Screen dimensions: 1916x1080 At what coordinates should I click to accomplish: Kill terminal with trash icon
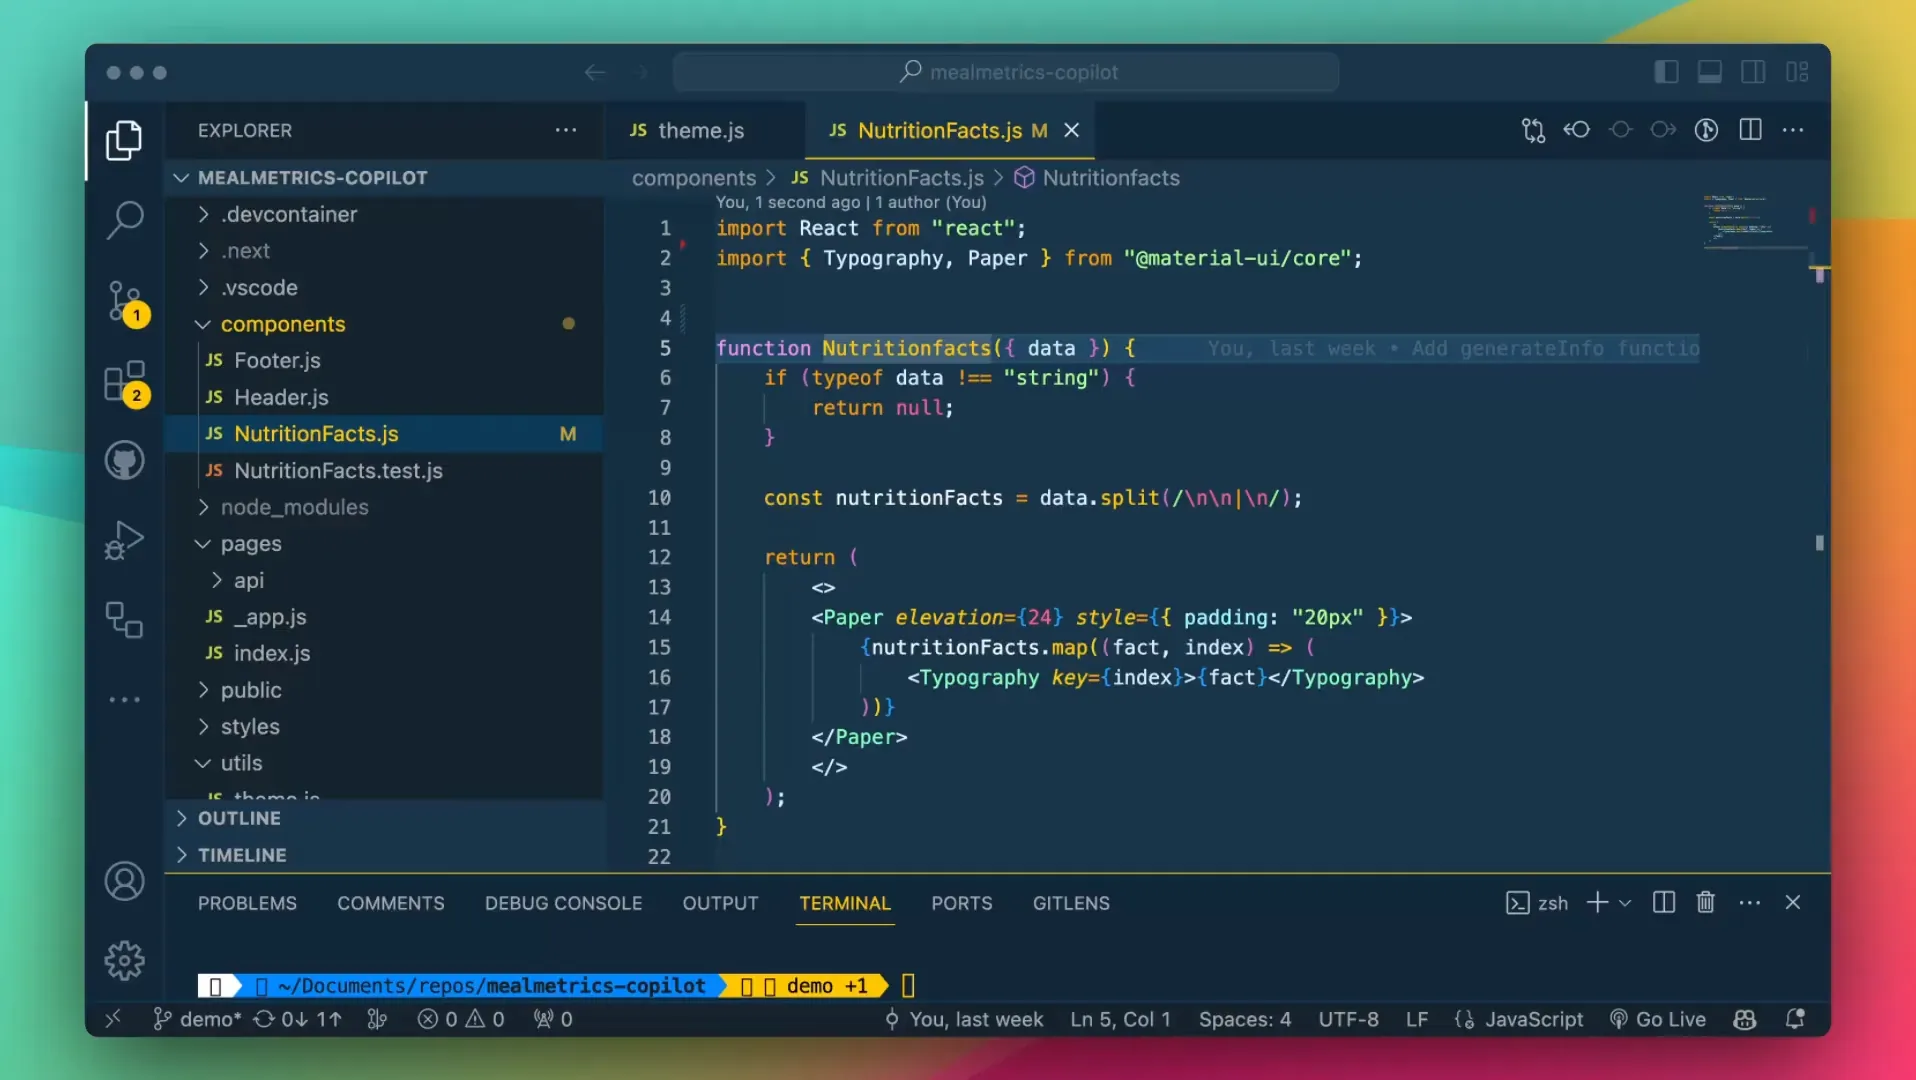(x=1706, y=902)
